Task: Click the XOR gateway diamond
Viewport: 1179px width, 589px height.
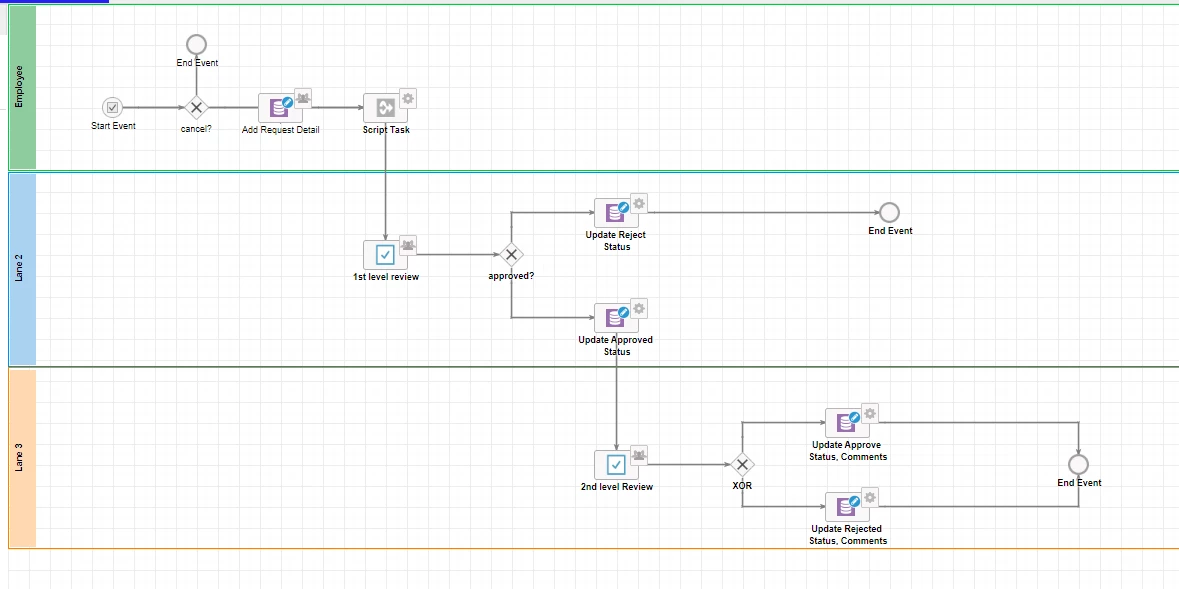Action: point(742,464)
